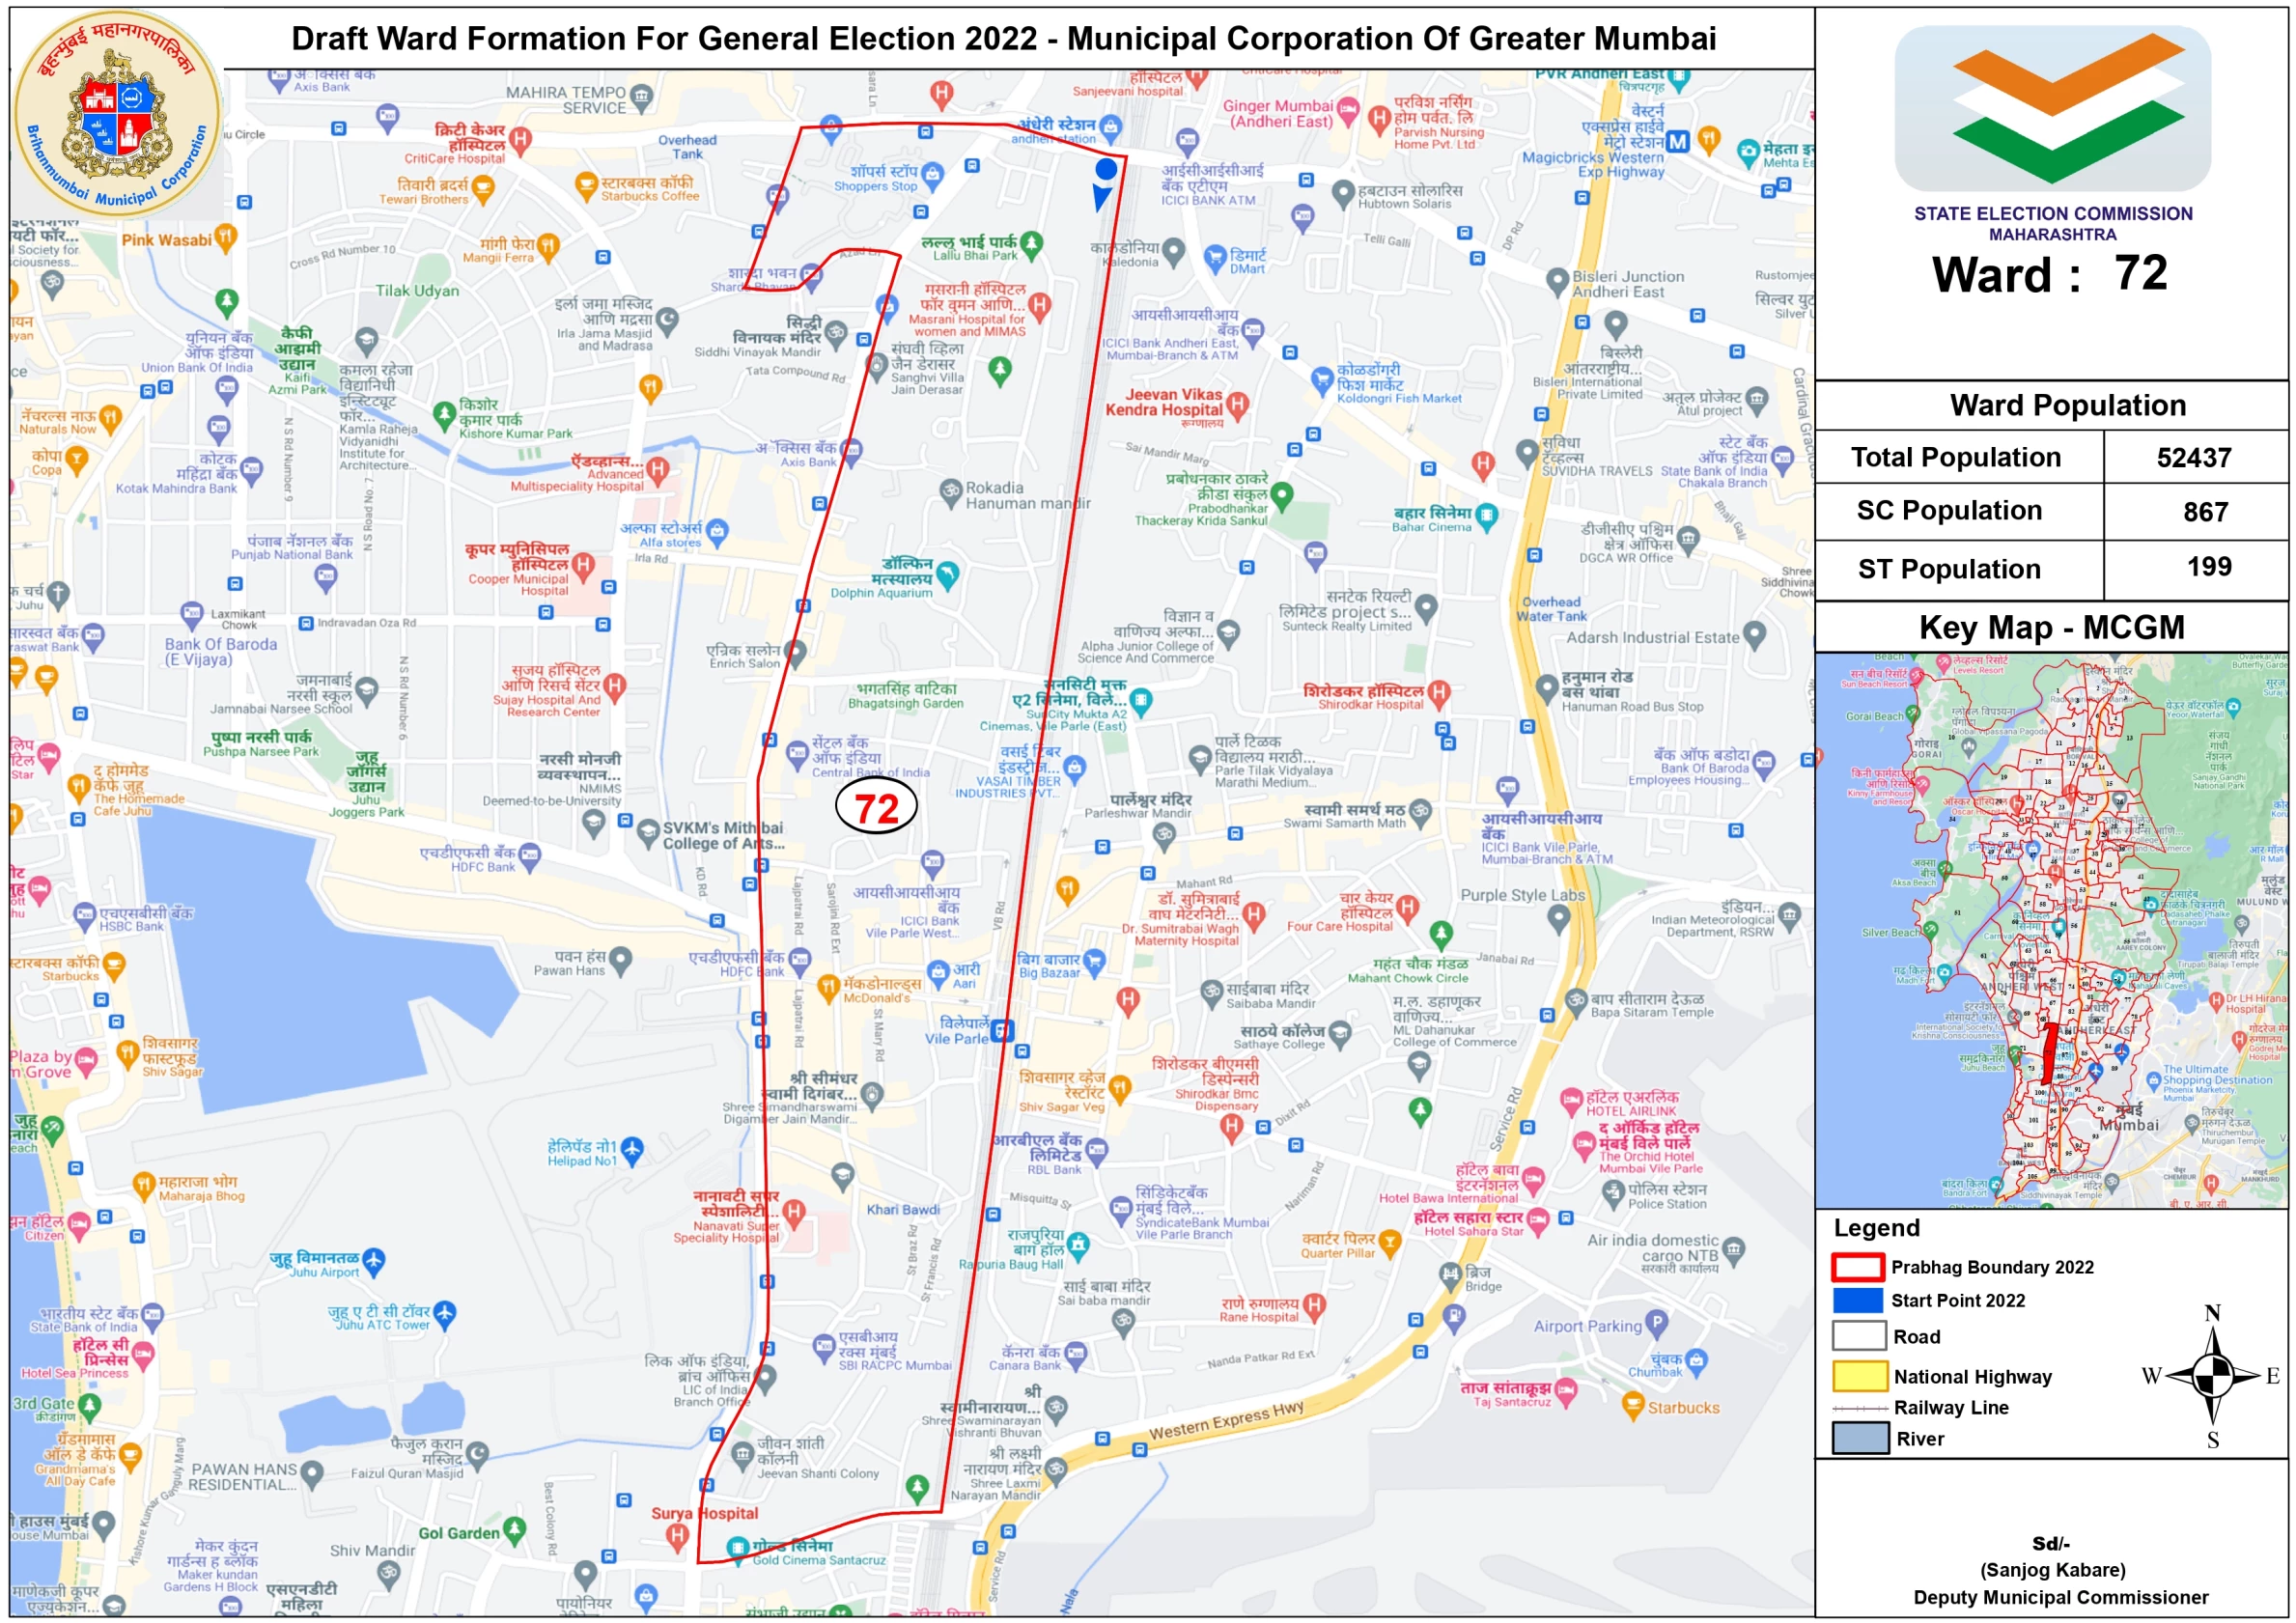
Task: Click the red Prabhag Boundary legend swatch
Action: click(1858, 1267)
